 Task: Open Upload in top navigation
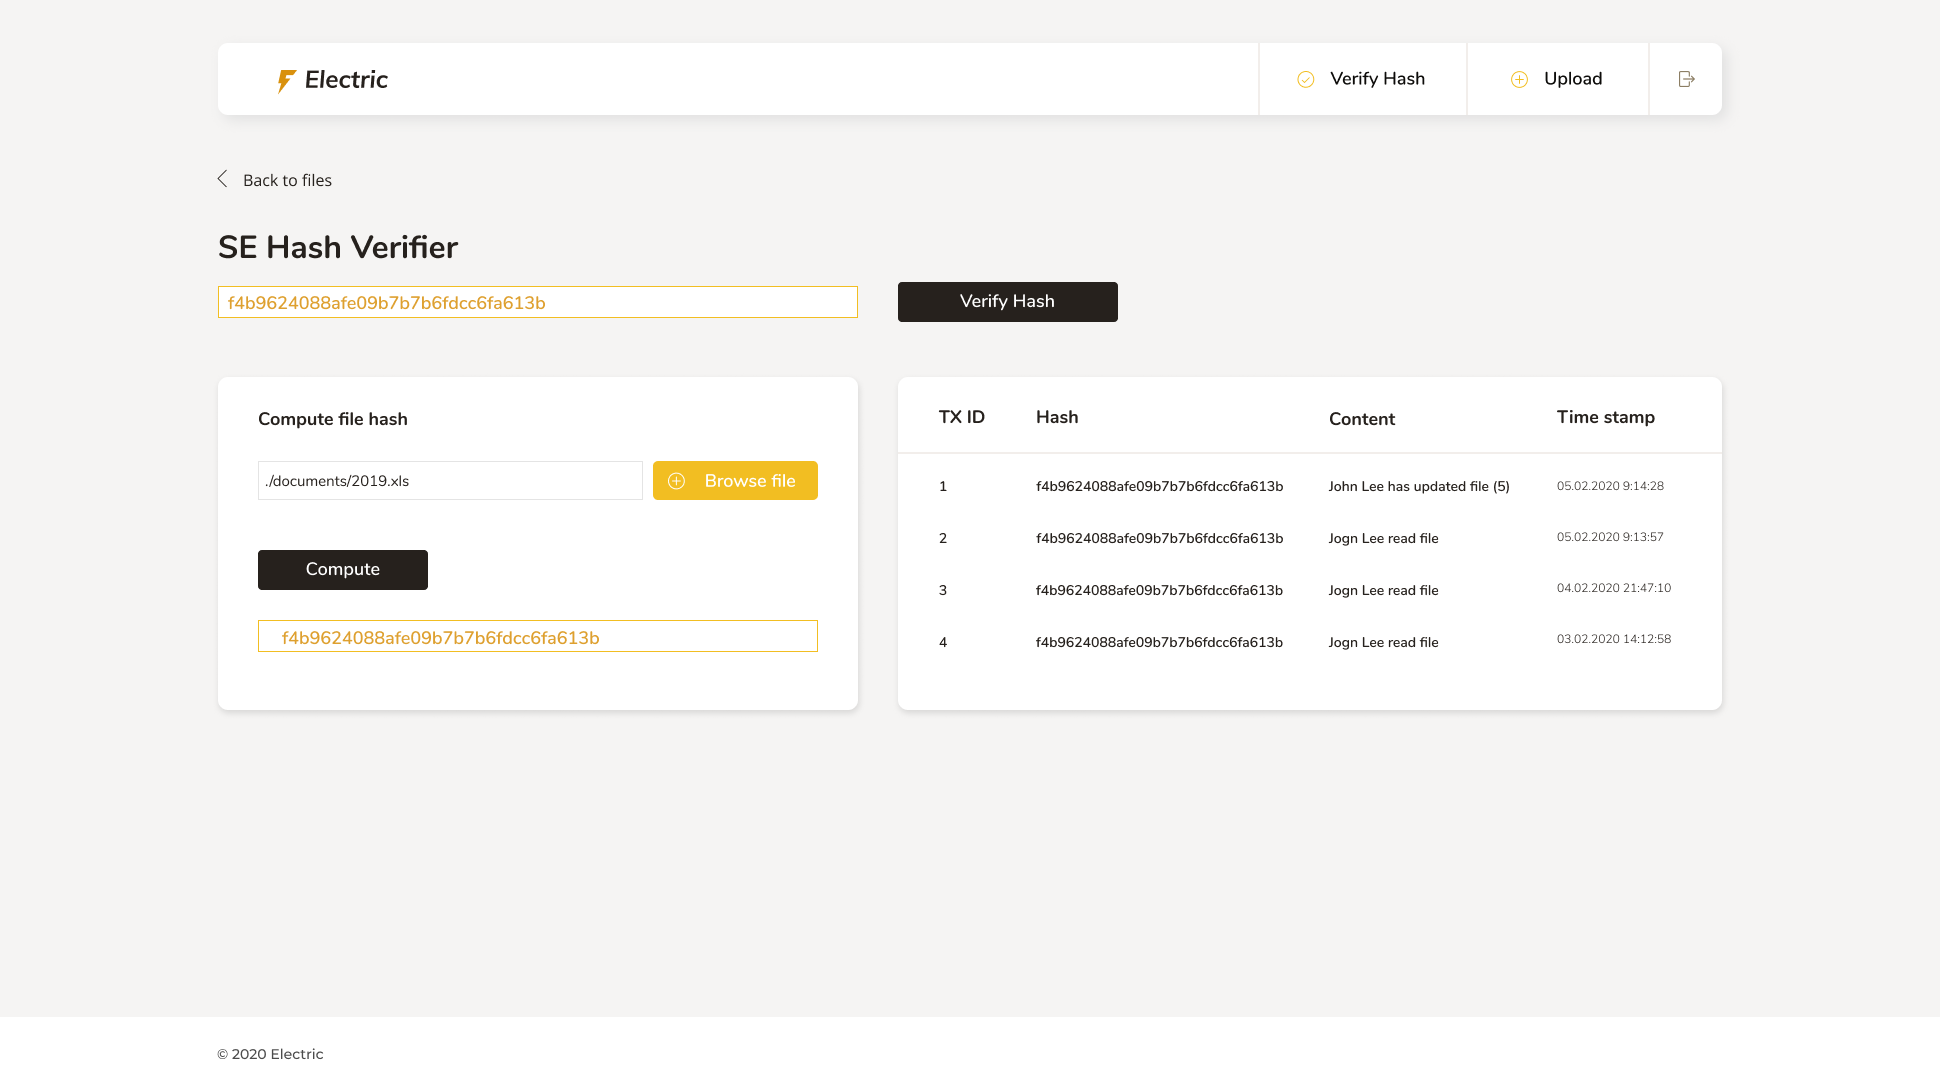pos(1572,79)
